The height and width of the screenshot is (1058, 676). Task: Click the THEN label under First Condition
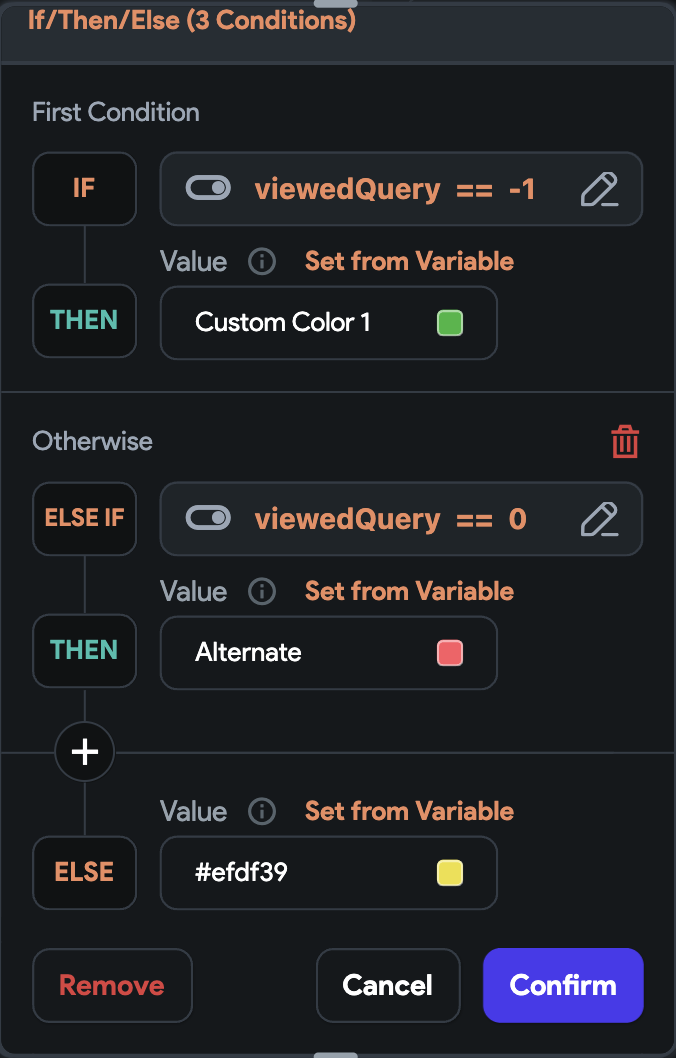click(84, 321)
